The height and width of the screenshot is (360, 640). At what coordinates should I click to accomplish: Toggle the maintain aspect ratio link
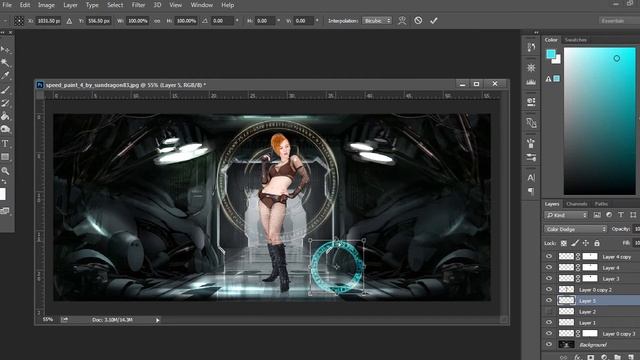pos(157,21)
